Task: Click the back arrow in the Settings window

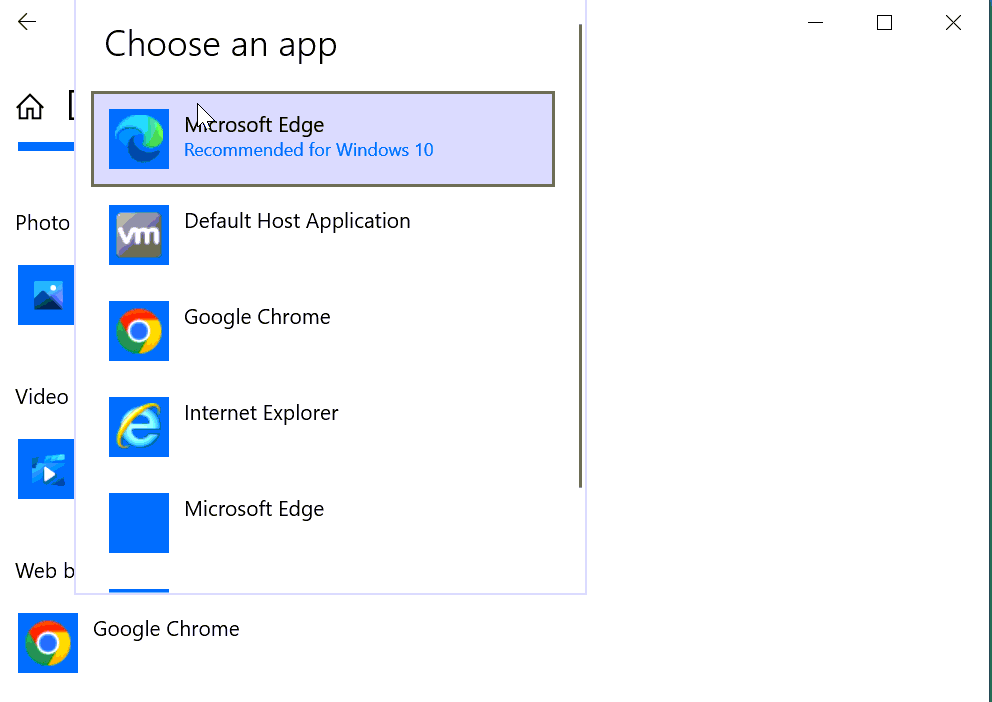Action: (27, 22)
